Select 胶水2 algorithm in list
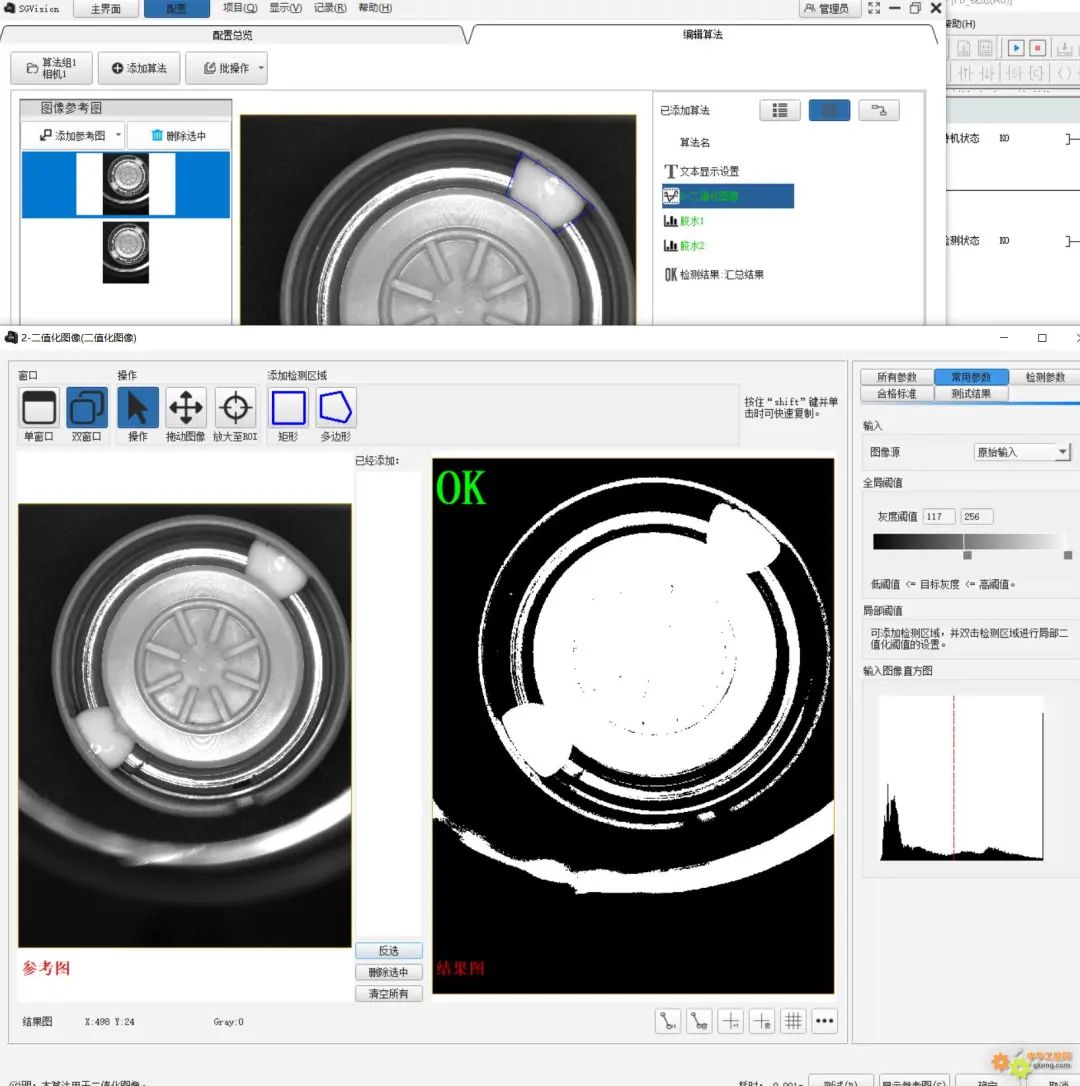 coord(684,245)
